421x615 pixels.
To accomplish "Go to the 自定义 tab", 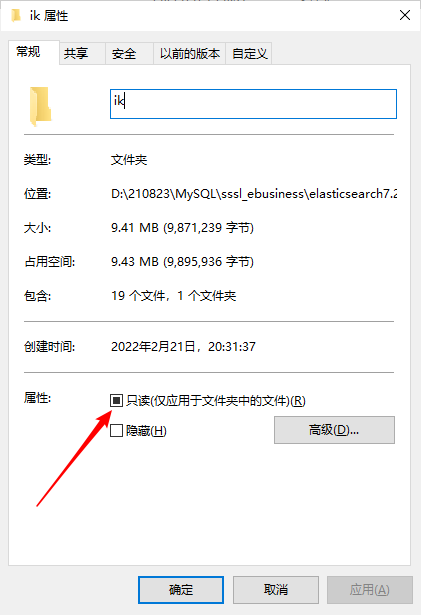I will (250, 53).
